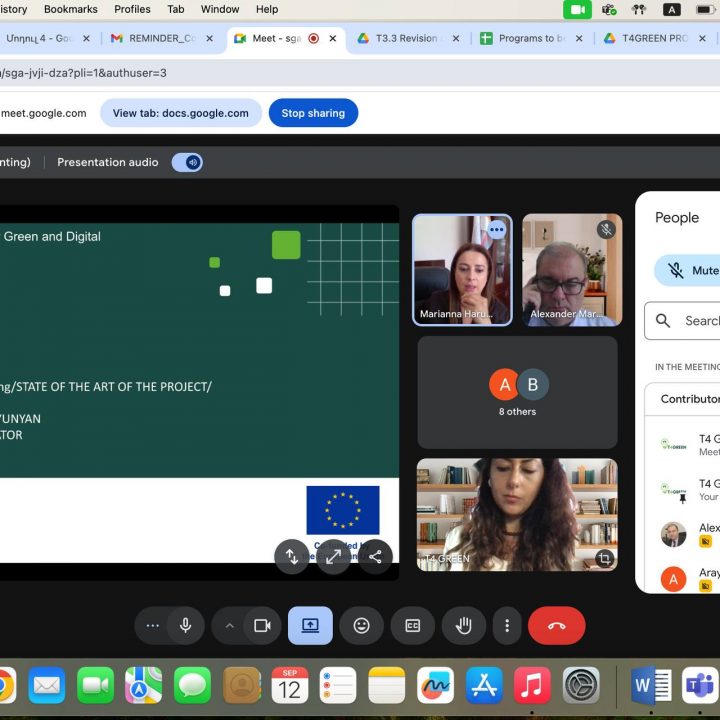Switch to the T3.3 Revision tab
This screenshot has width=720, height=720.
406,38
